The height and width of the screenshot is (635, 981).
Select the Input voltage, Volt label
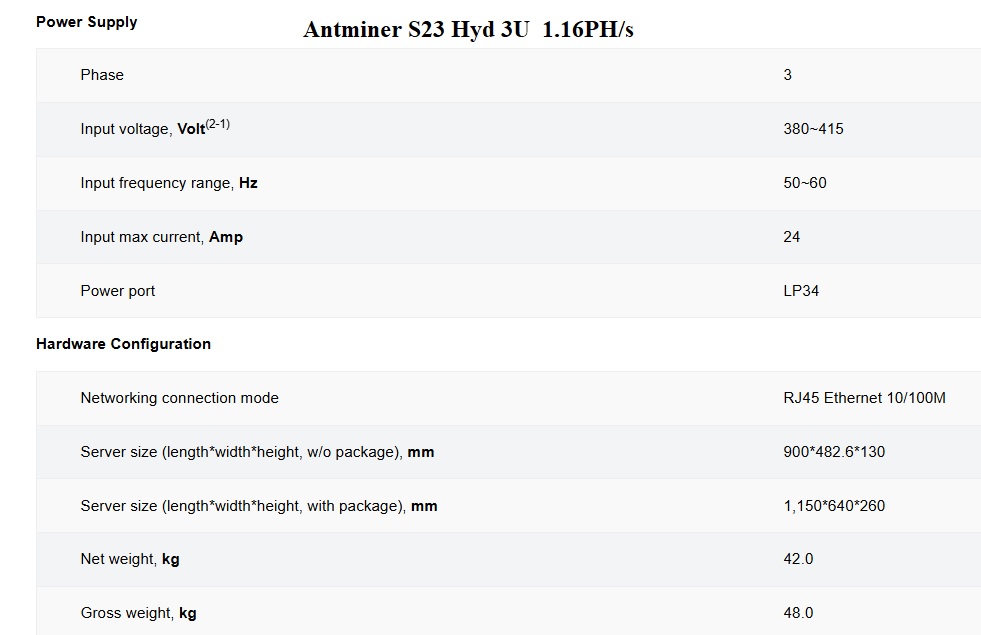[143, 129]
